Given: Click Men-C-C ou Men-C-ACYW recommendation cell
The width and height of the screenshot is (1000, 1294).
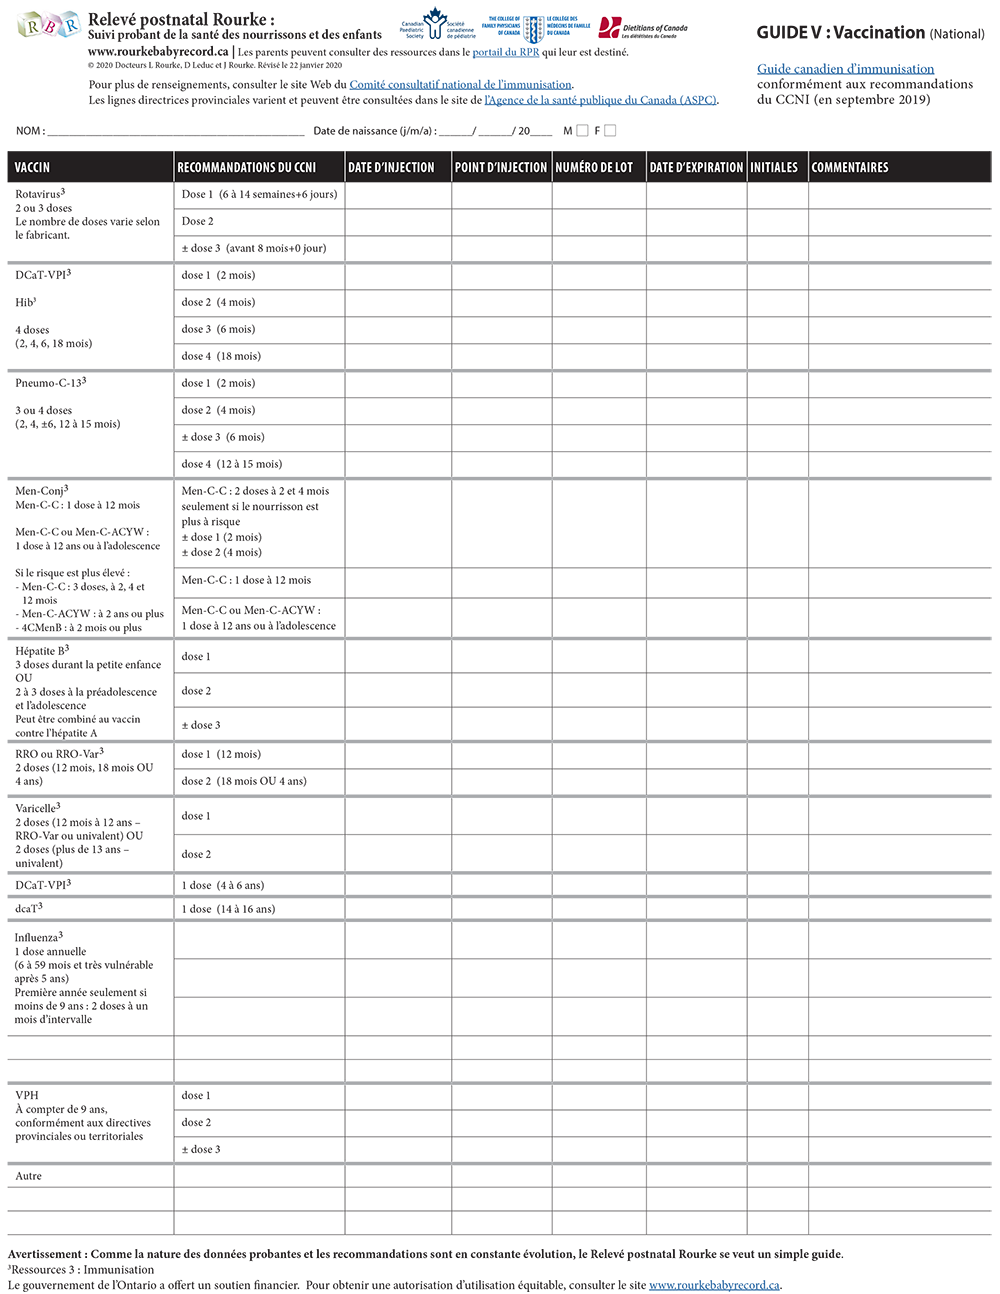Looking at the screenshot, I should coord(259,617).
